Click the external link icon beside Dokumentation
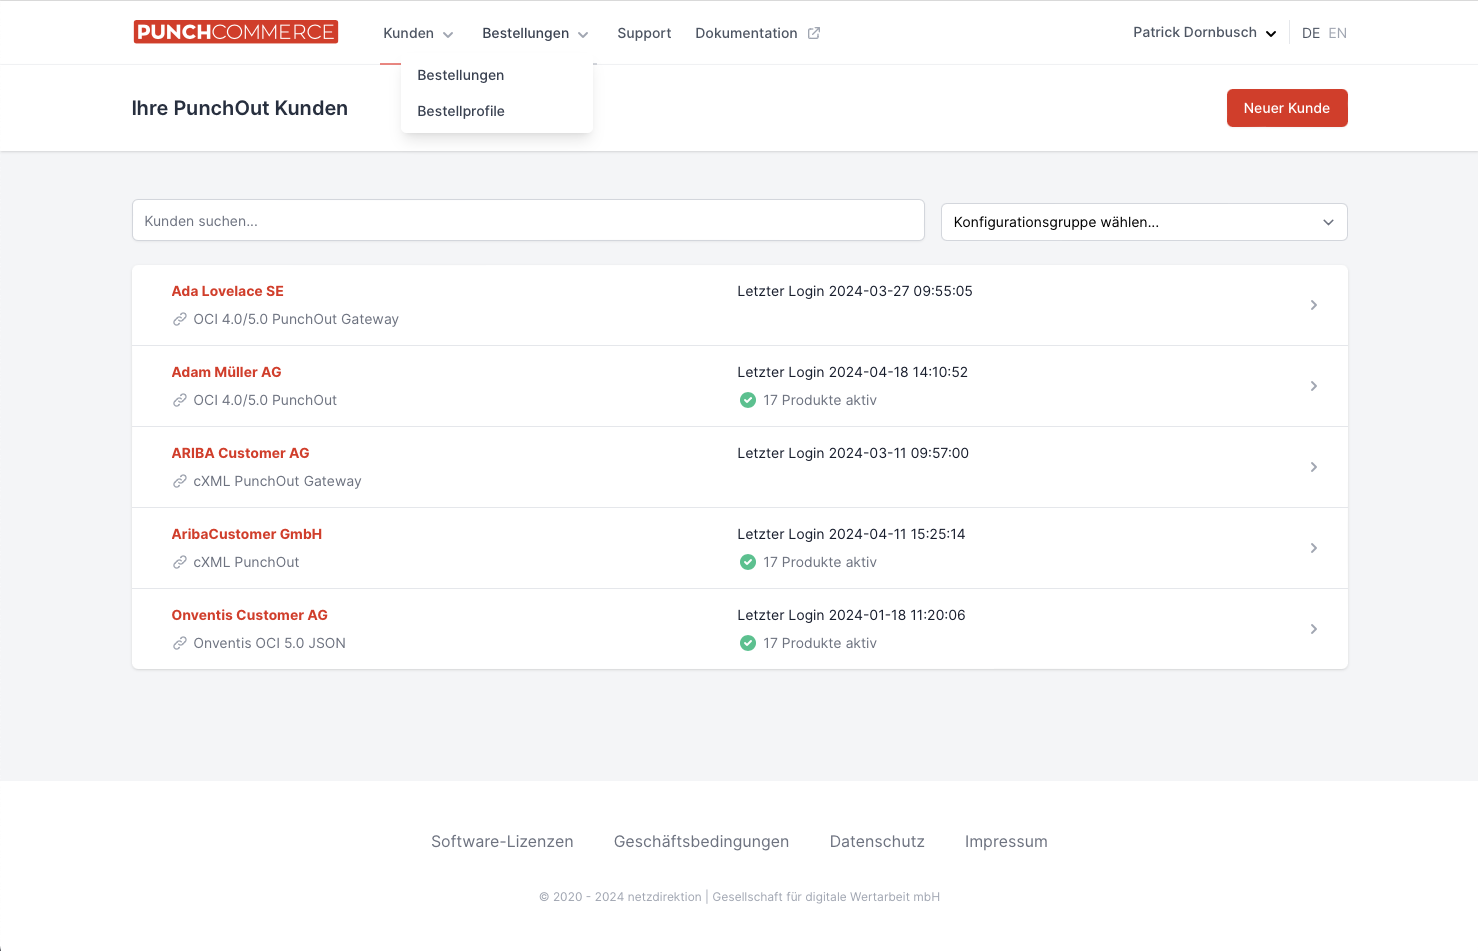1478x951 pixels. [x=814, y=33]
